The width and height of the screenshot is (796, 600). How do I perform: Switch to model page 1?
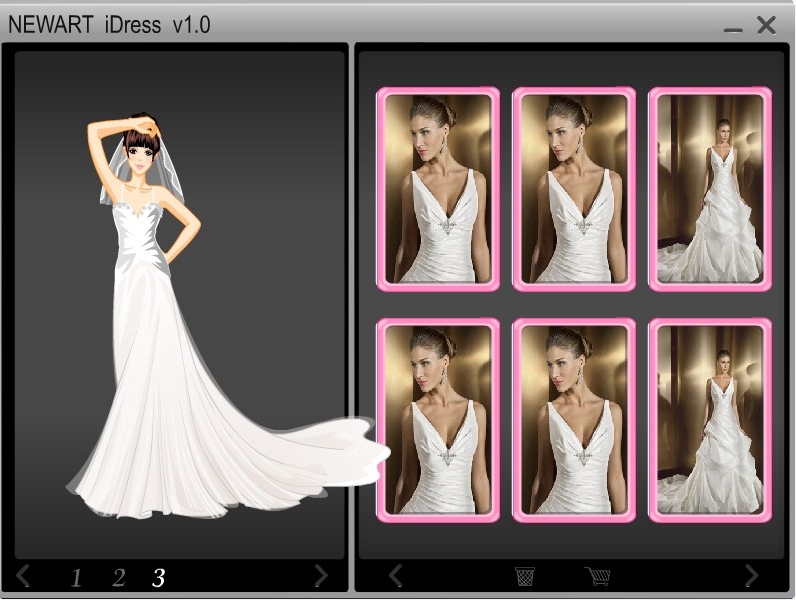coord(76,577)
